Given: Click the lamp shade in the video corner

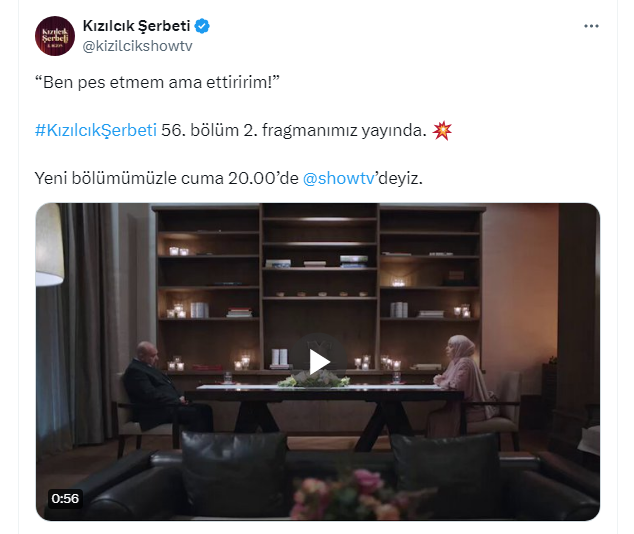Looking at the screenshot, I should tap(49, 245).
